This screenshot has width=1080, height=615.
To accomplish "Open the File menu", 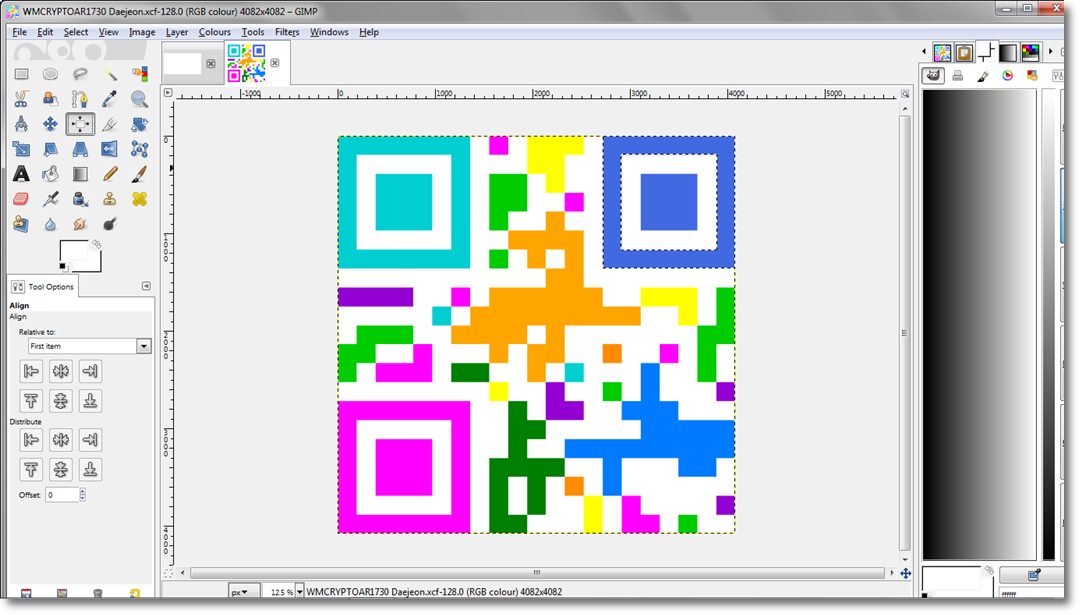I will pyautogui.click(x=19, y=32).
